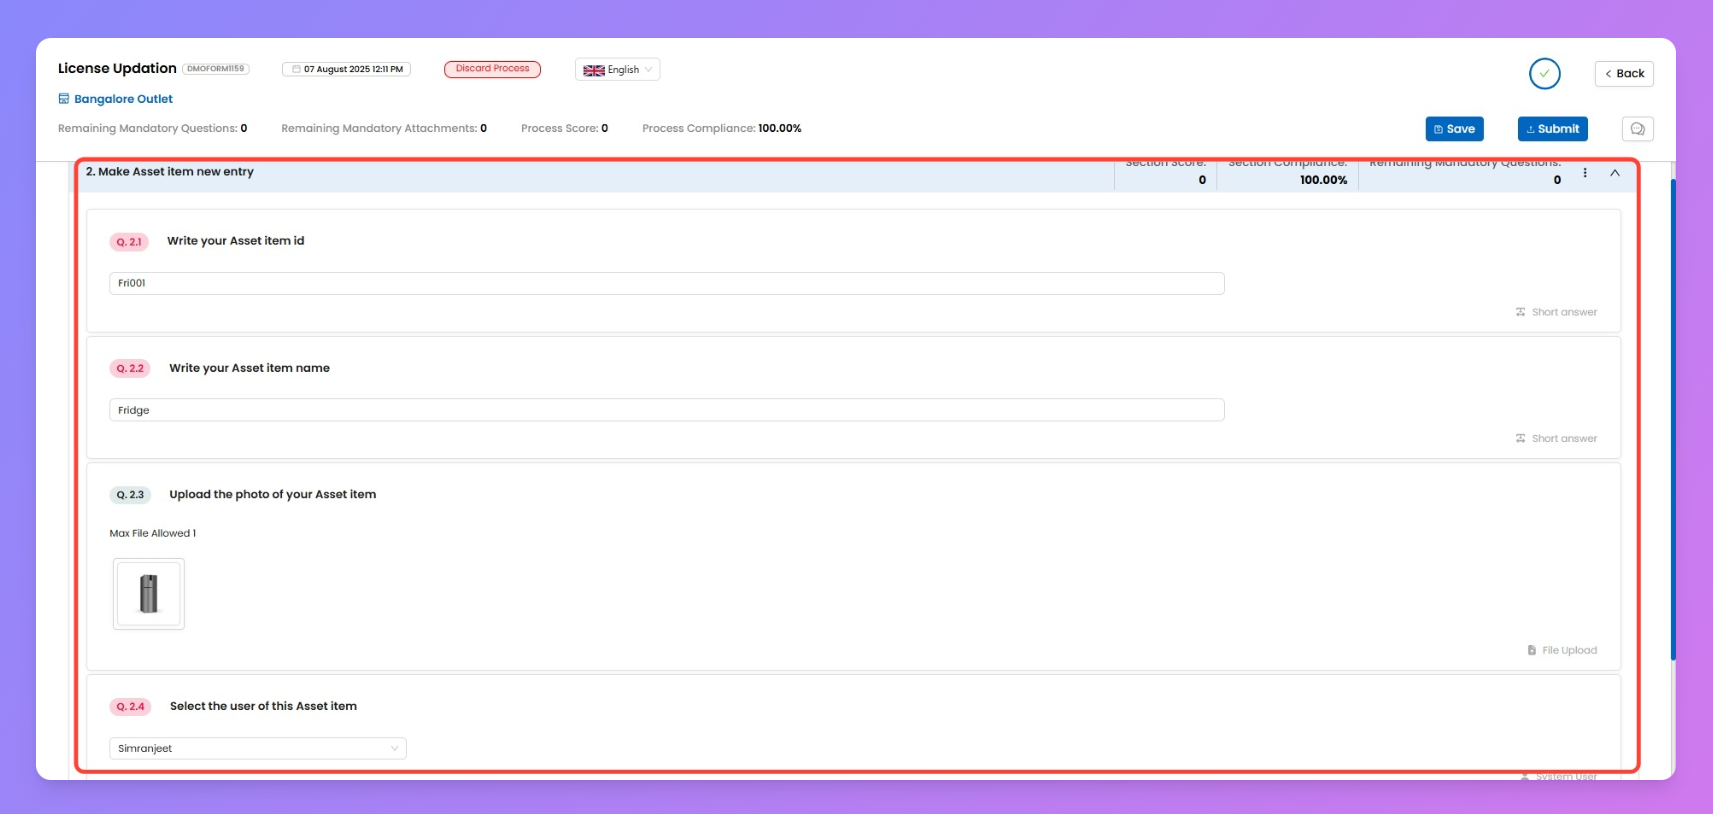Click the Save button
The height and width of the screenshot is (814, 1713).
tap(1454, 129)
